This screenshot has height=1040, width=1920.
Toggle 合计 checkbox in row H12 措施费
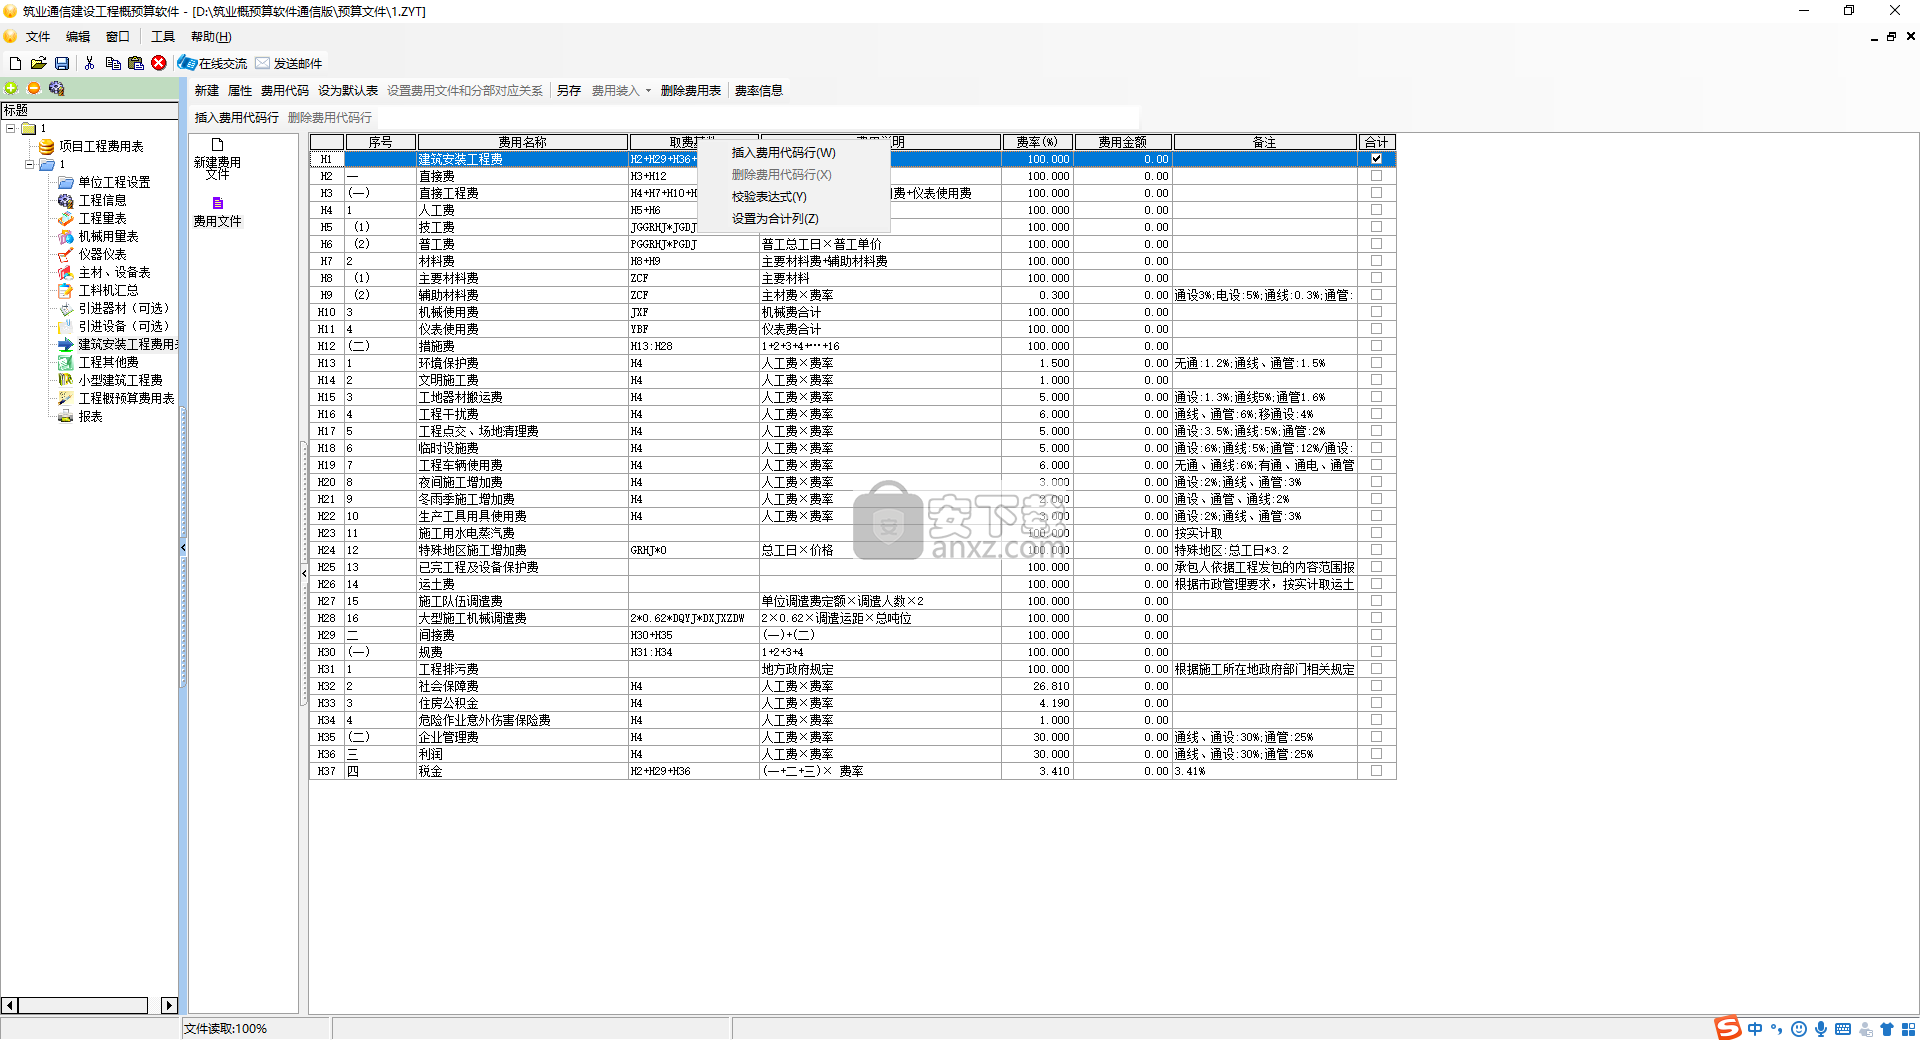coord(1376,346)
